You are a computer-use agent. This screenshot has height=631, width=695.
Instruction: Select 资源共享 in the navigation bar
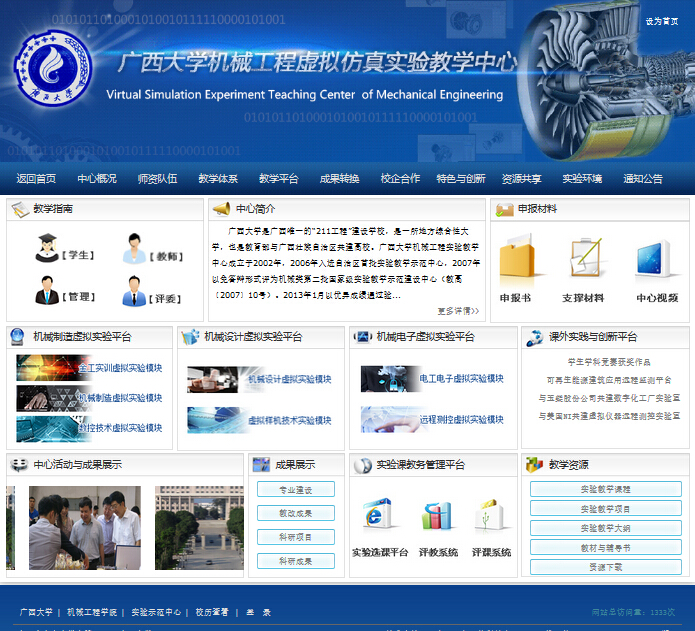pyautogui.click(x=521, y=179)
